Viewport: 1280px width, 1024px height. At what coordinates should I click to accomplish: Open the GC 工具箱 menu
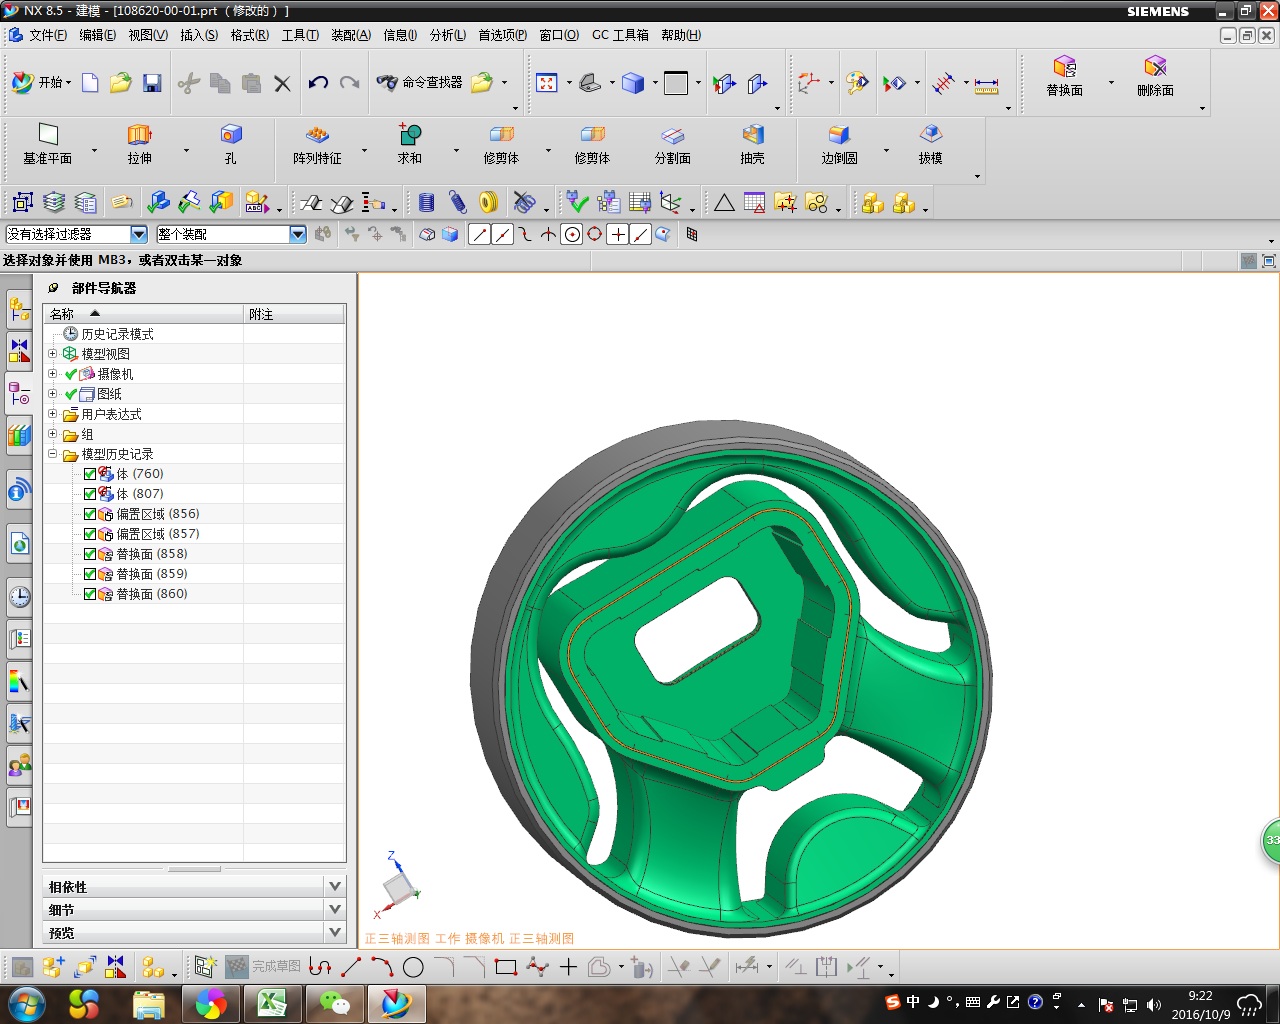coord(620,35)
